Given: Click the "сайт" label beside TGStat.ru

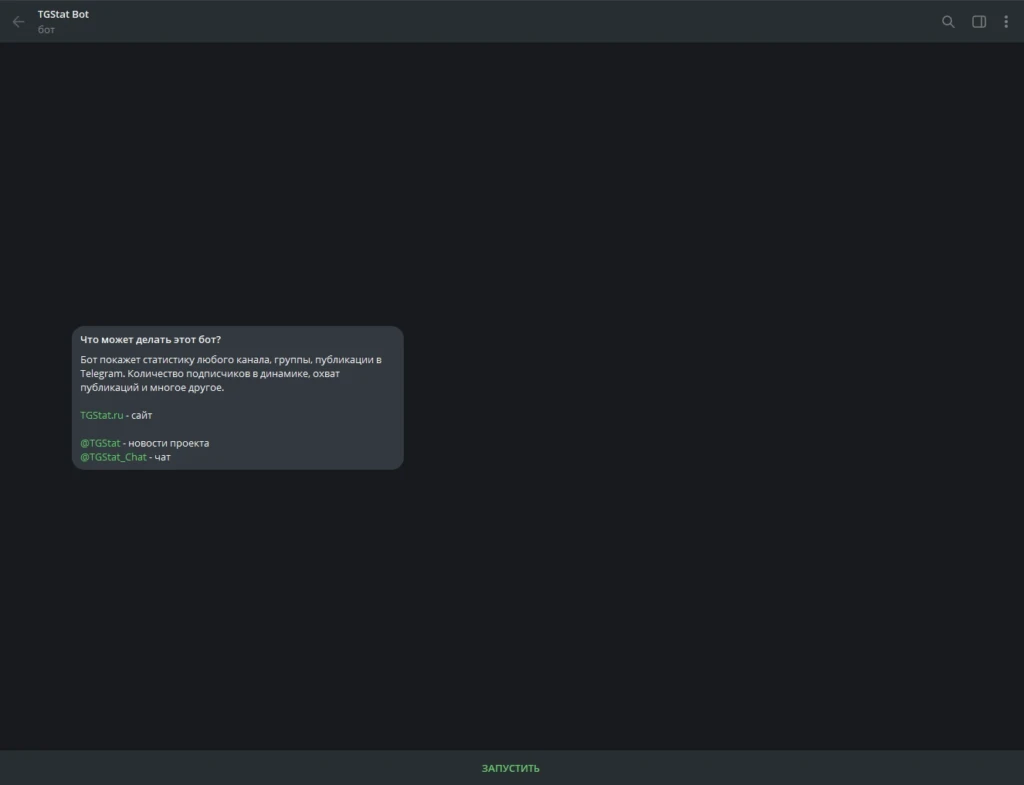Looking at the screenshot, I should tap(142, 415).
